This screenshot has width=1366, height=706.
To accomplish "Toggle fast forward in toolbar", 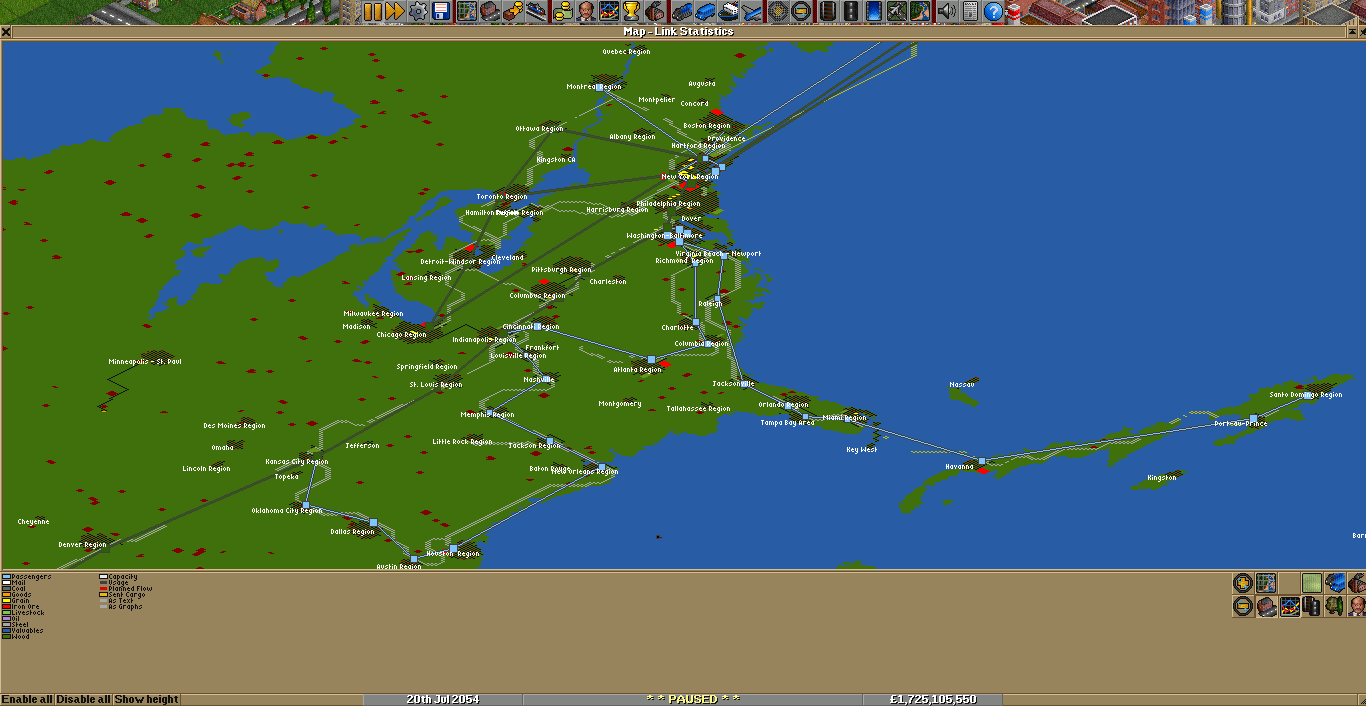I will [395, 11].
